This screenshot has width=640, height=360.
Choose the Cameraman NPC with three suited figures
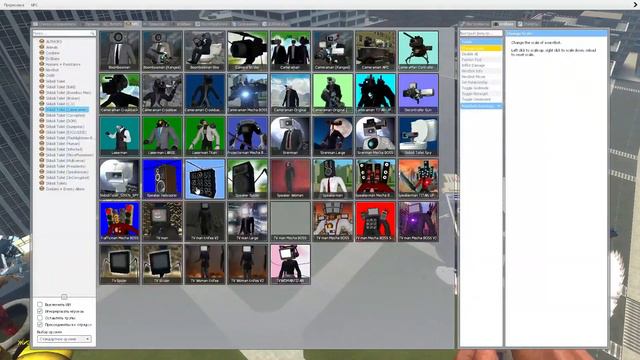click(x=290, y=51)
